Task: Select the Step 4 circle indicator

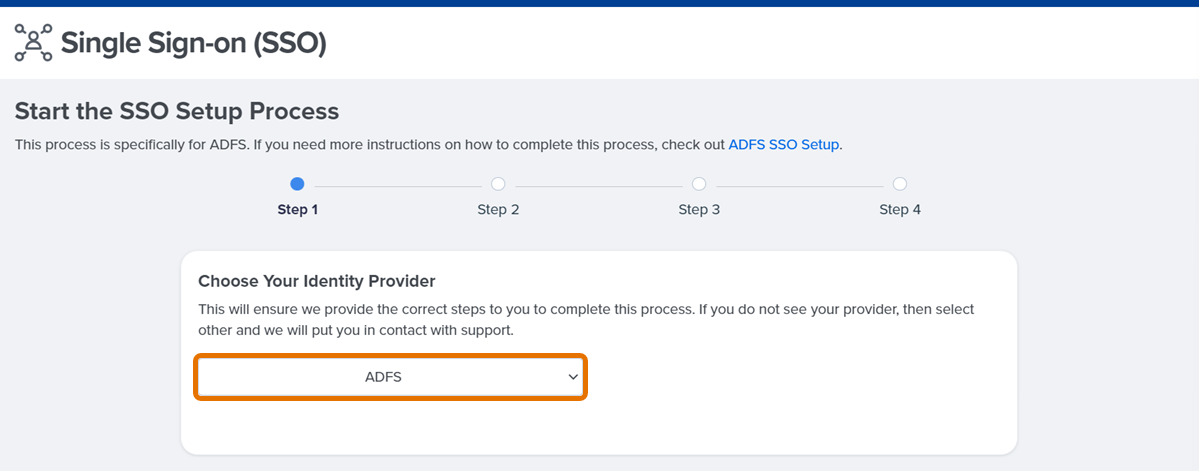Action: [x=900, y=184]
